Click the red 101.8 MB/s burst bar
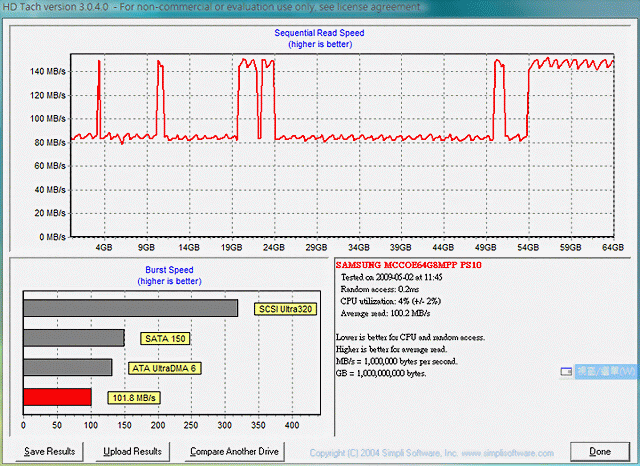640x466 pixels. pos(57,397)
